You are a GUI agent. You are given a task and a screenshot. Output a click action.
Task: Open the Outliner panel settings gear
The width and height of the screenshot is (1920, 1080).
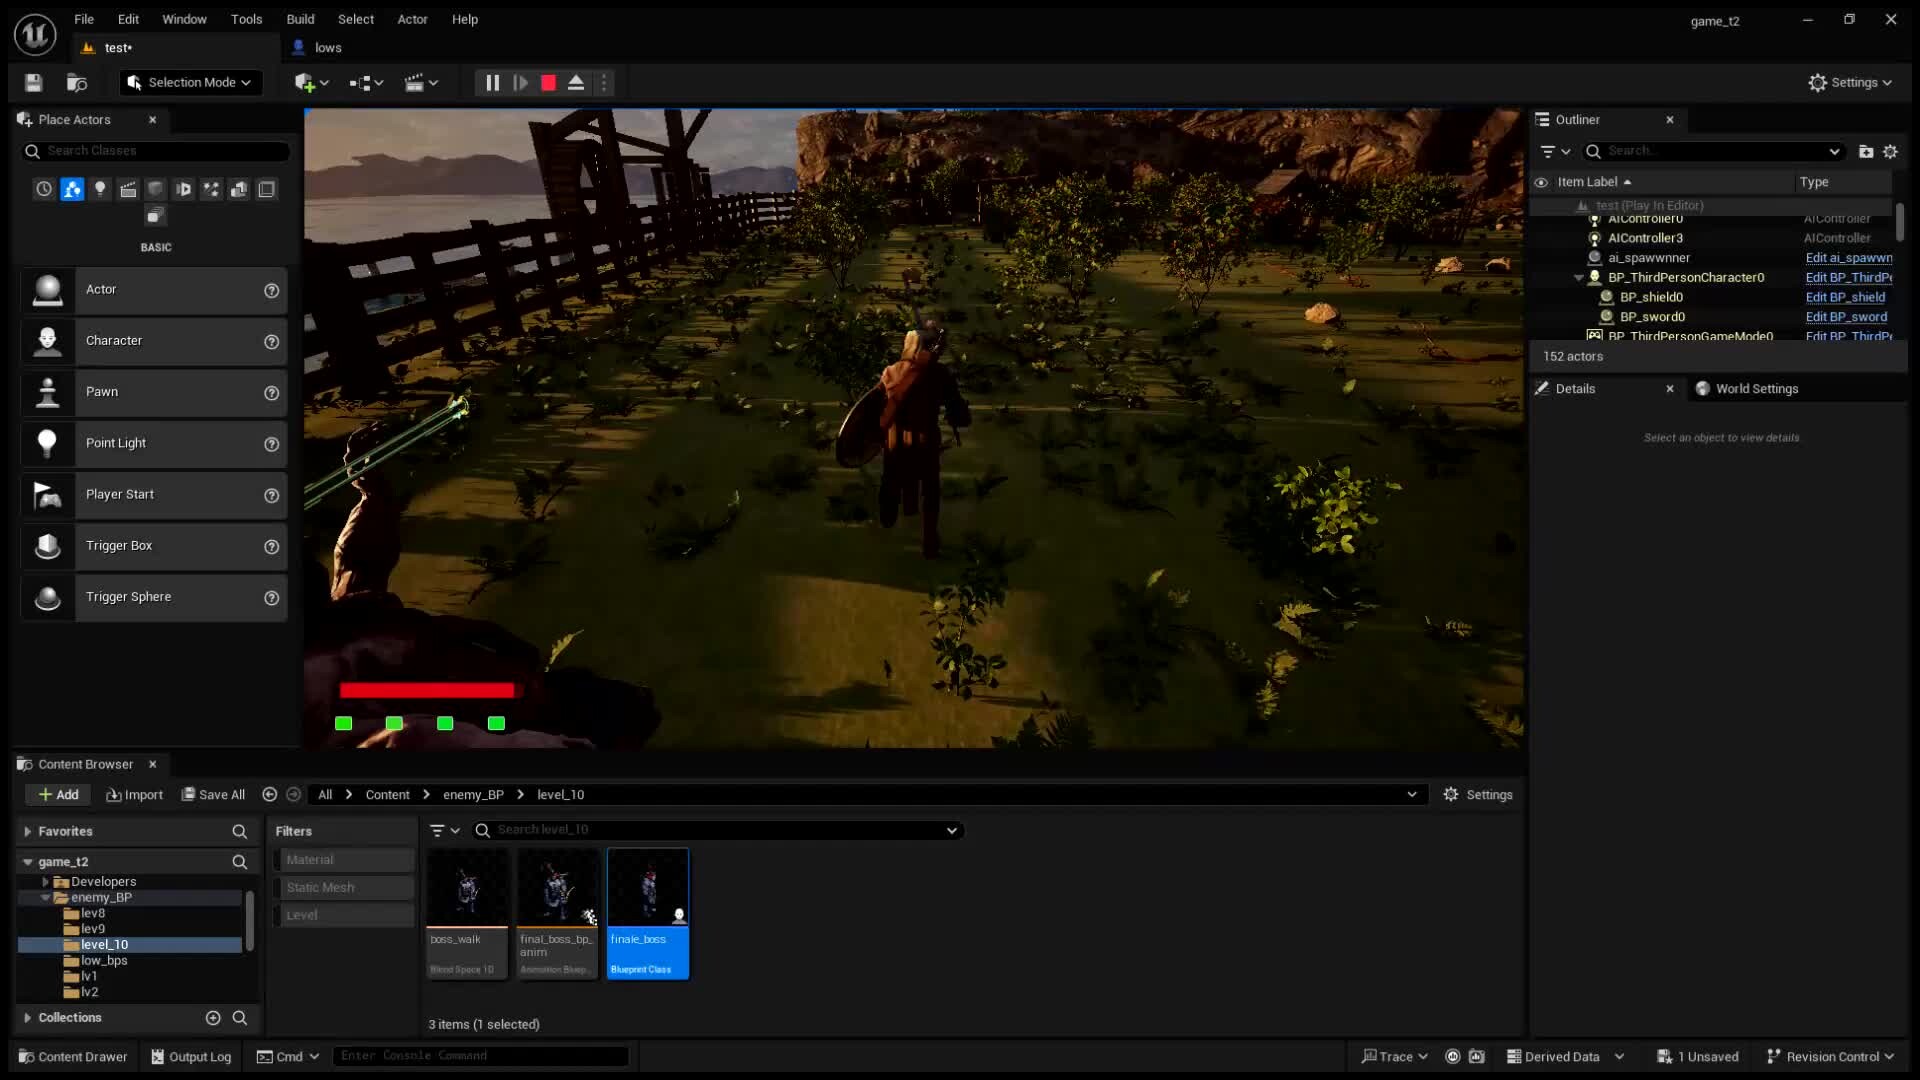[1890, 151]
